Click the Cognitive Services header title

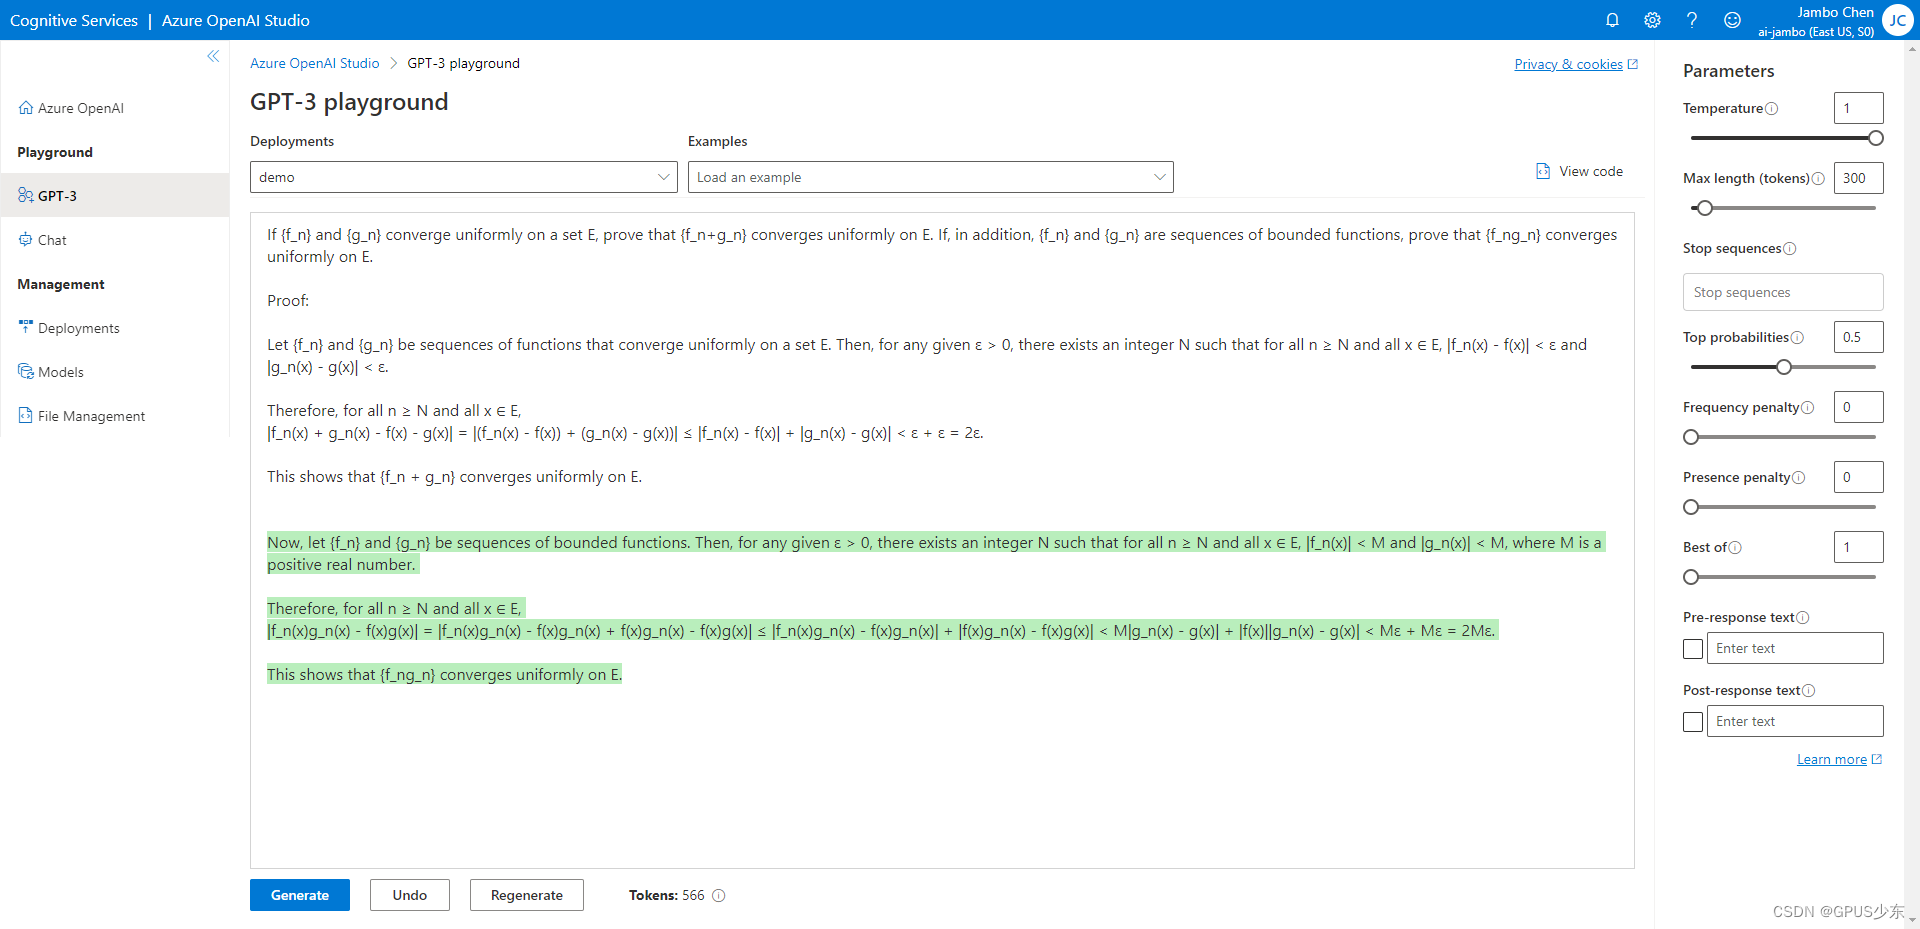[74, 20]
